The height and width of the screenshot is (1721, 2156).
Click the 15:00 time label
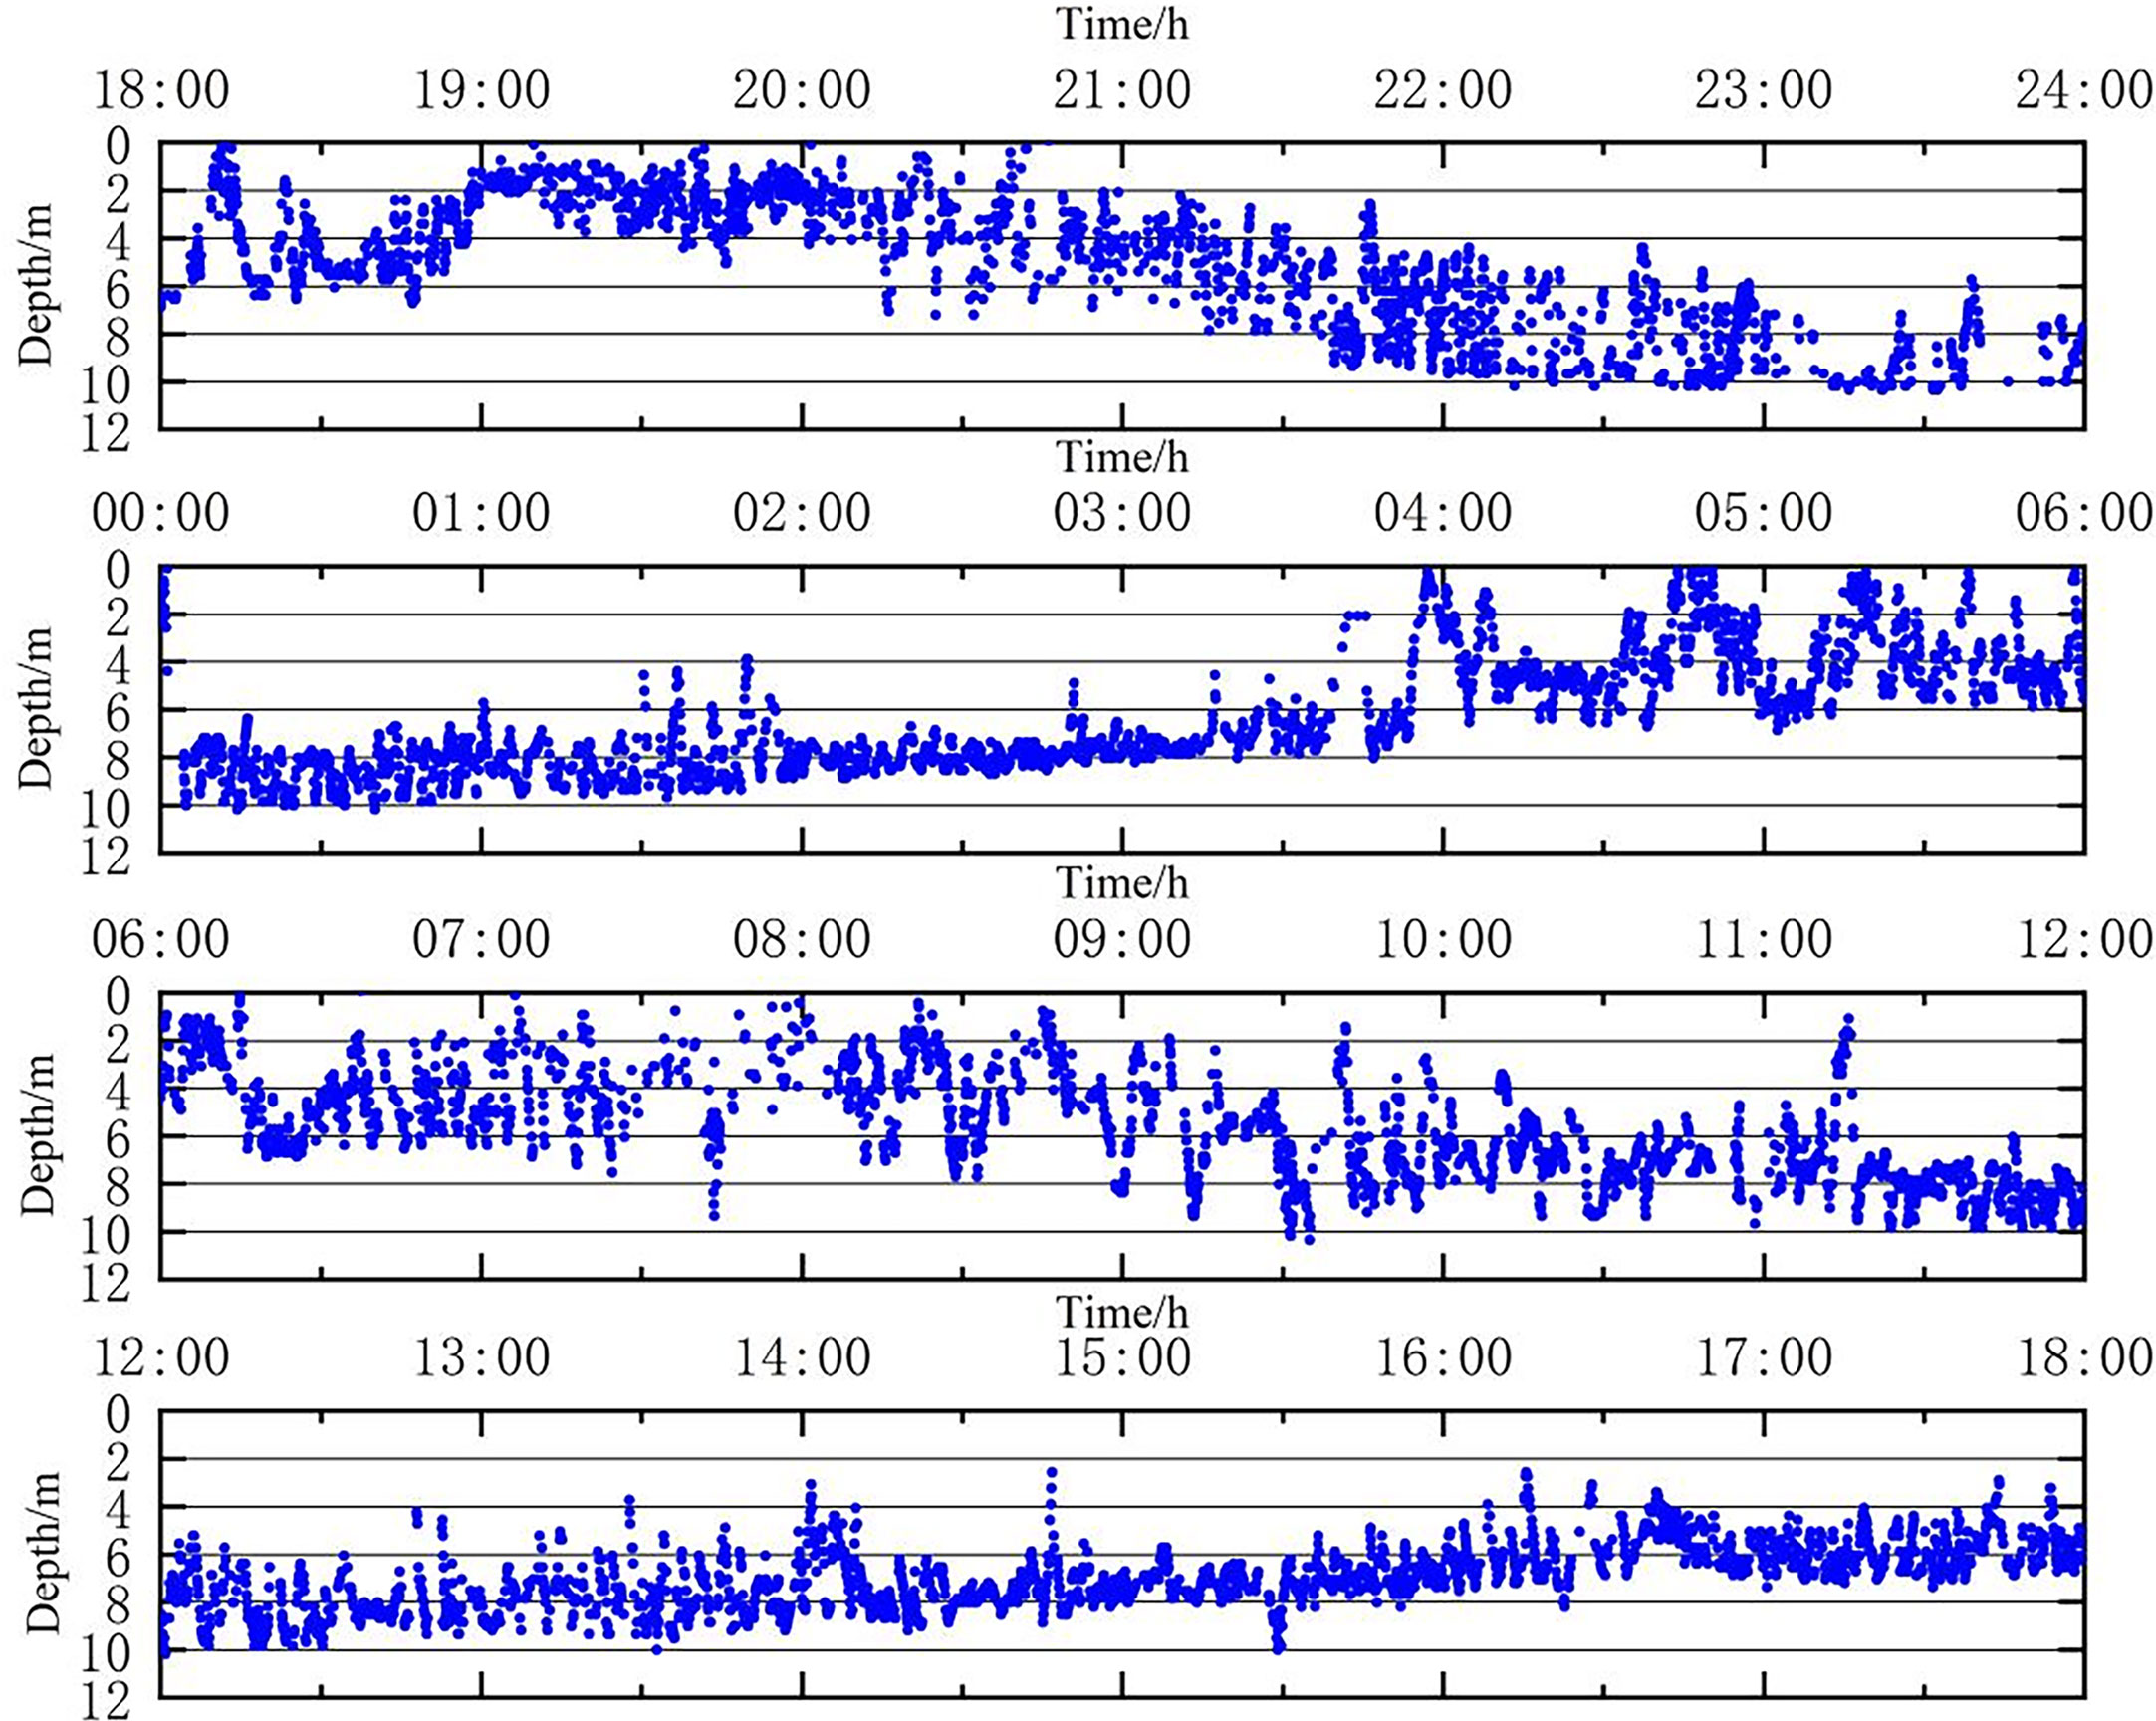pos(1122,1358)
